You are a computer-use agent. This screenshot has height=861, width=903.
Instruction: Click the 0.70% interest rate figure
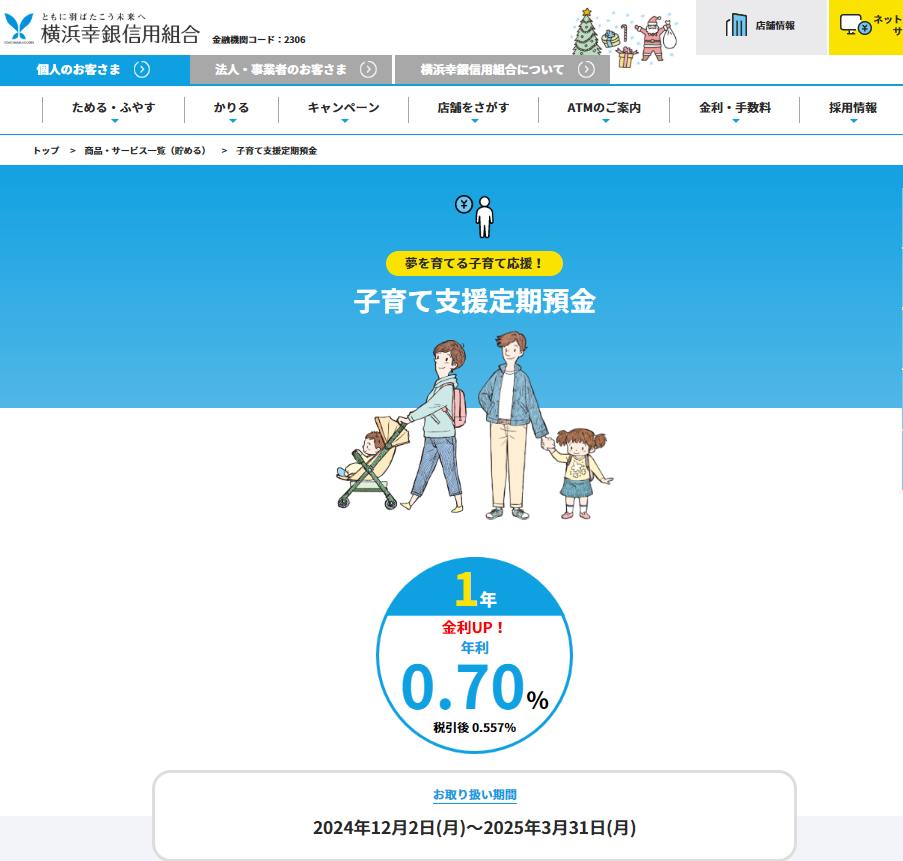click(x=475, y=686)
